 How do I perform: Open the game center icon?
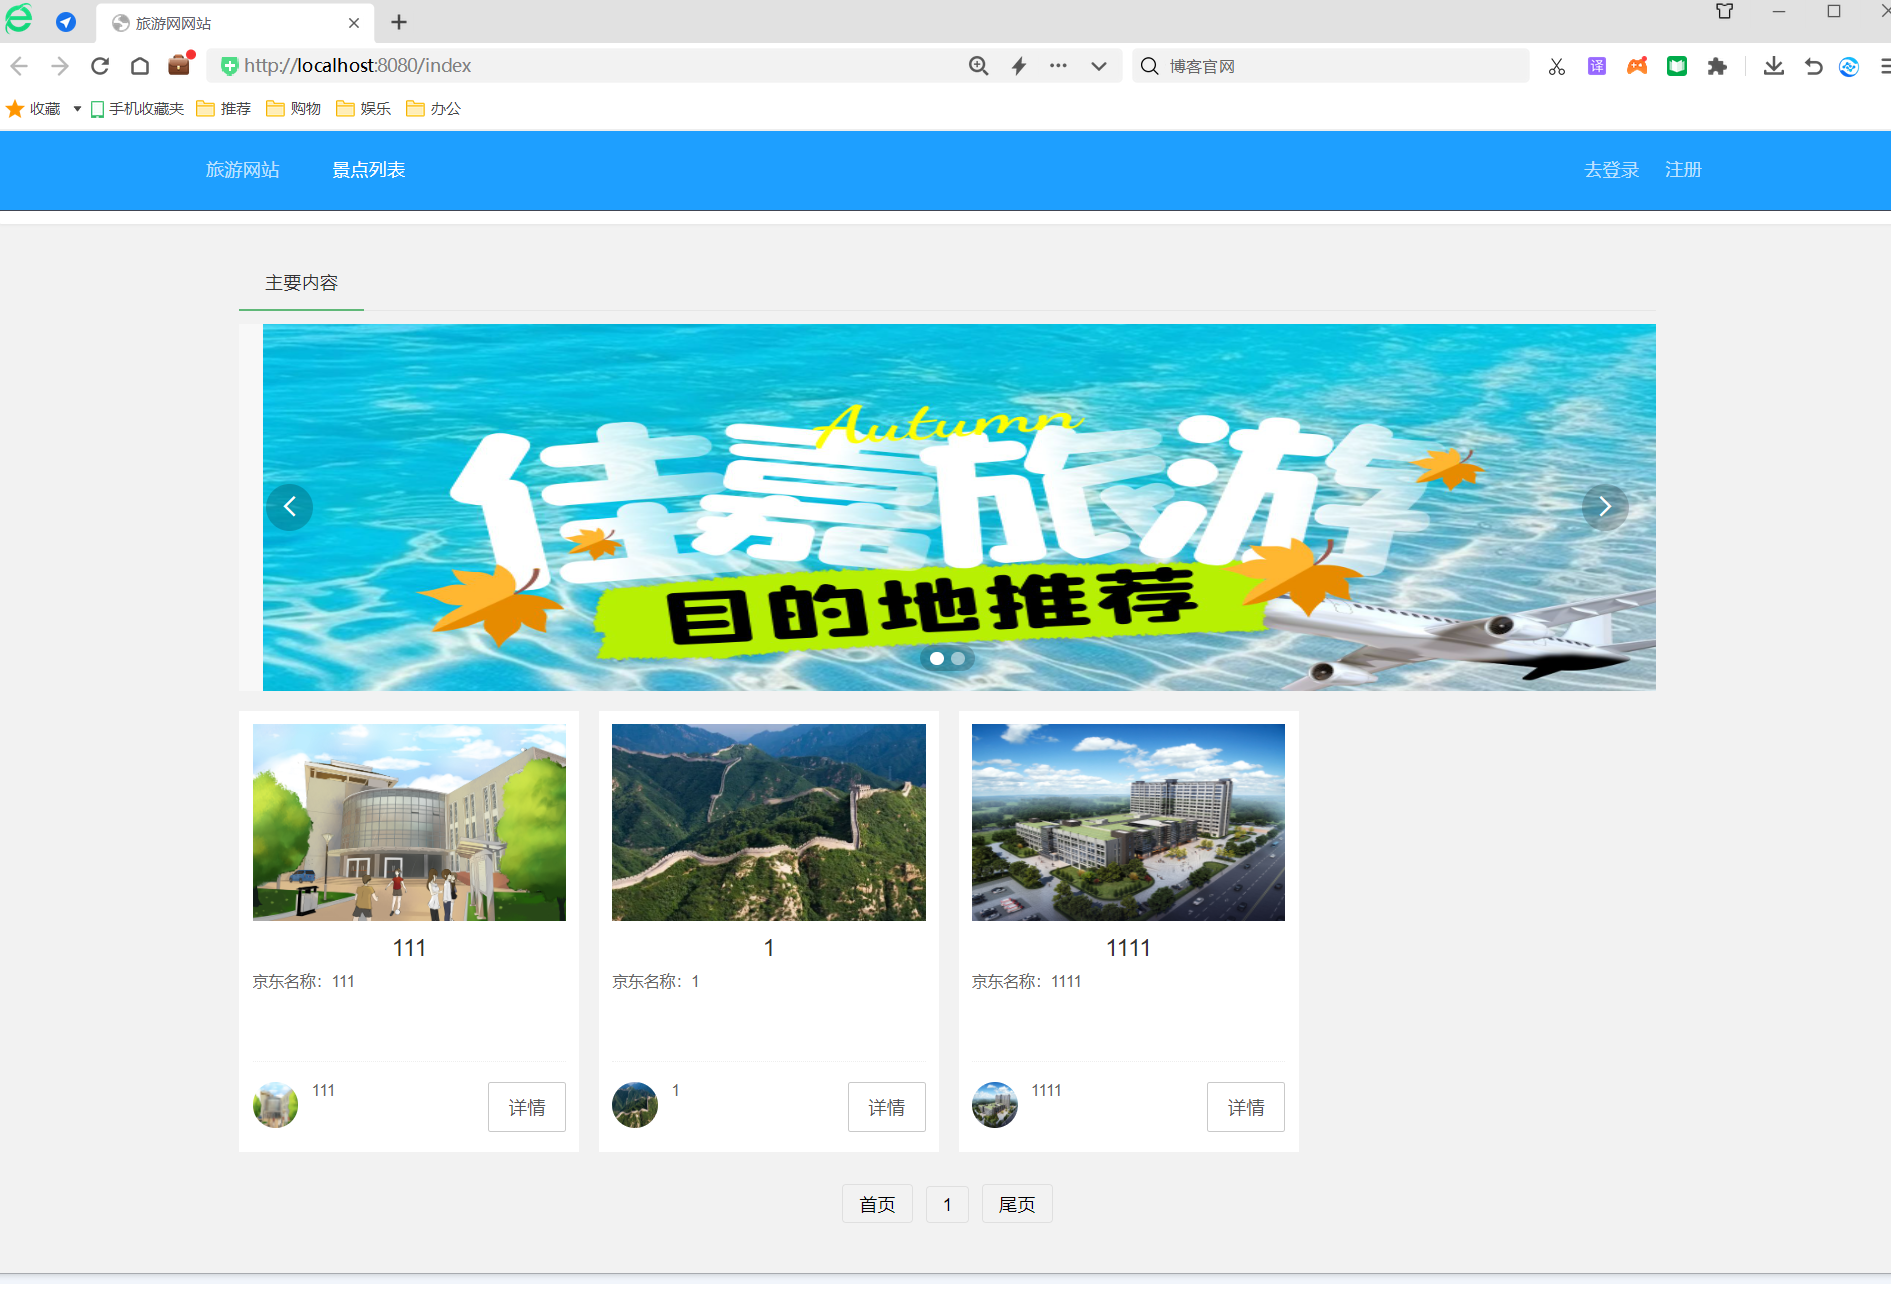tap(1637, 66)
